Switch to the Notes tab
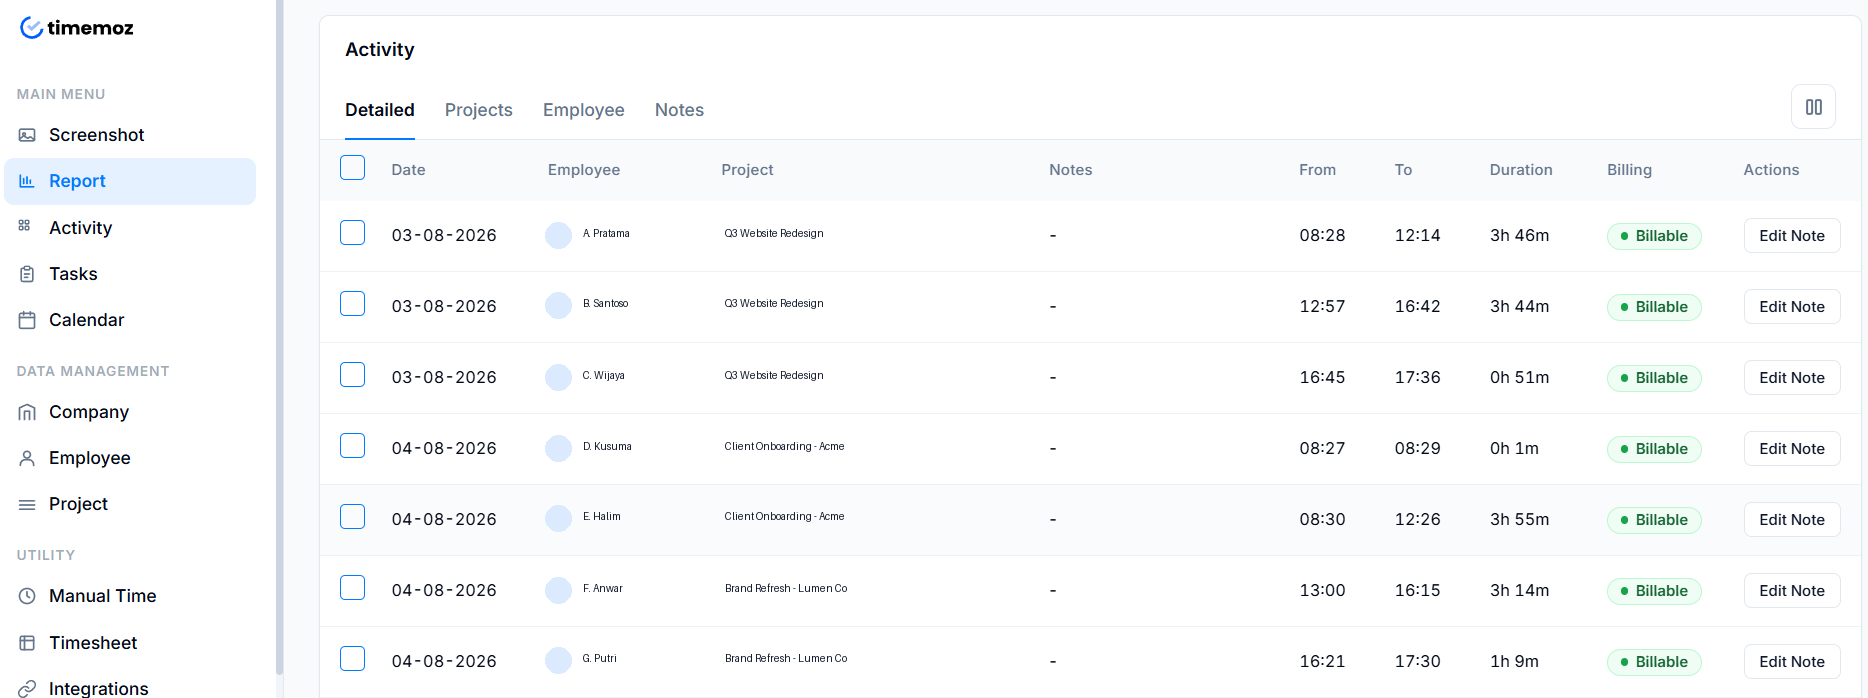Screen dimensions: 1868x698 679,110
